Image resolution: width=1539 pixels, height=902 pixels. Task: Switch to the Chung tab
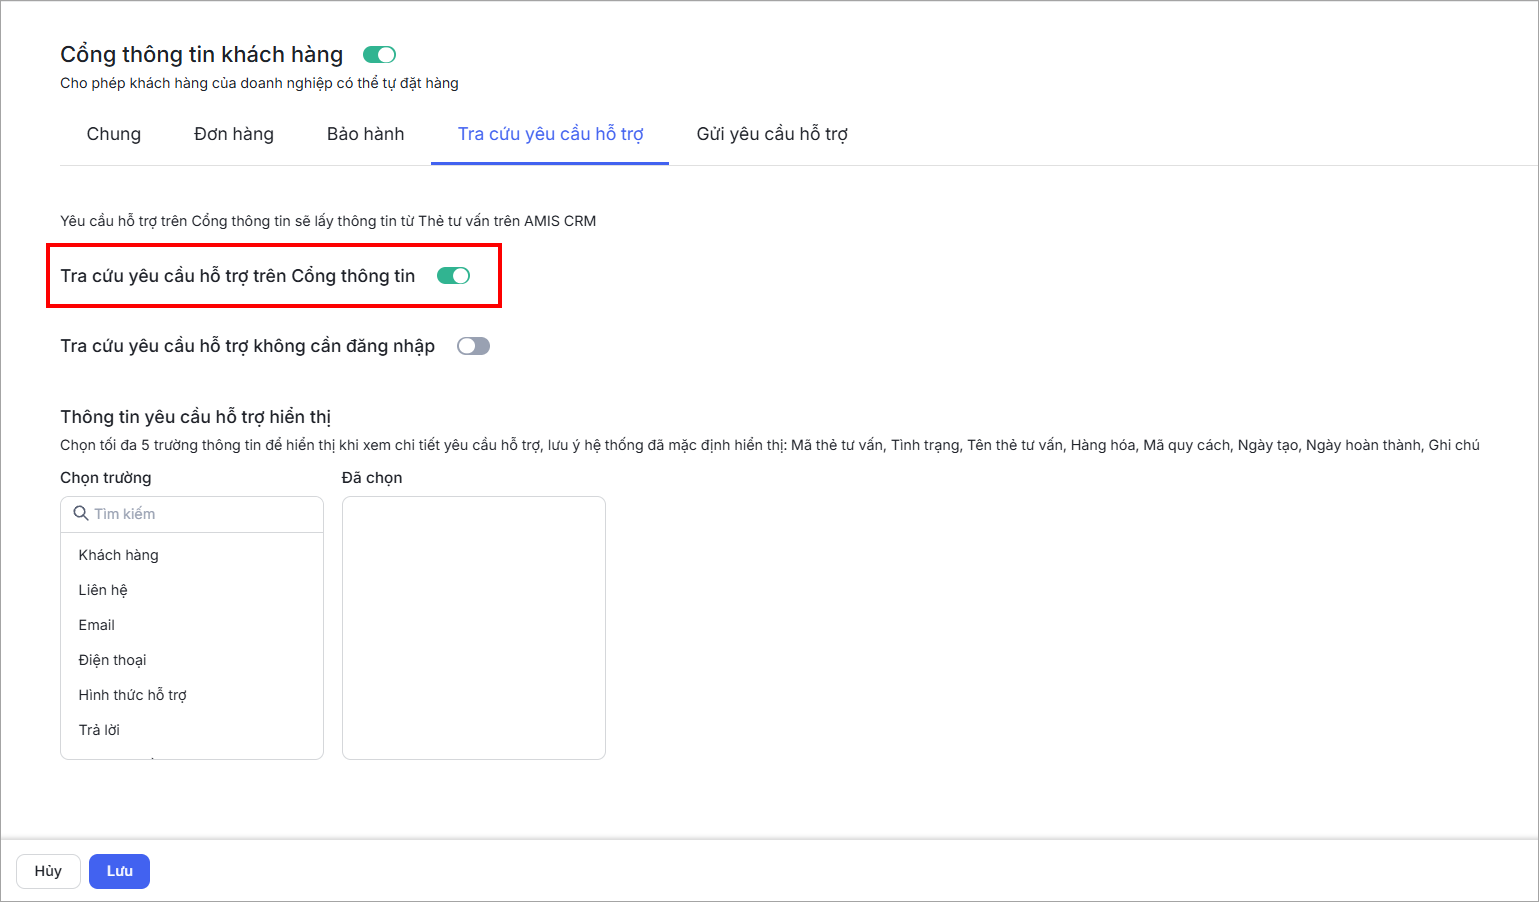[x=114, y=134]
